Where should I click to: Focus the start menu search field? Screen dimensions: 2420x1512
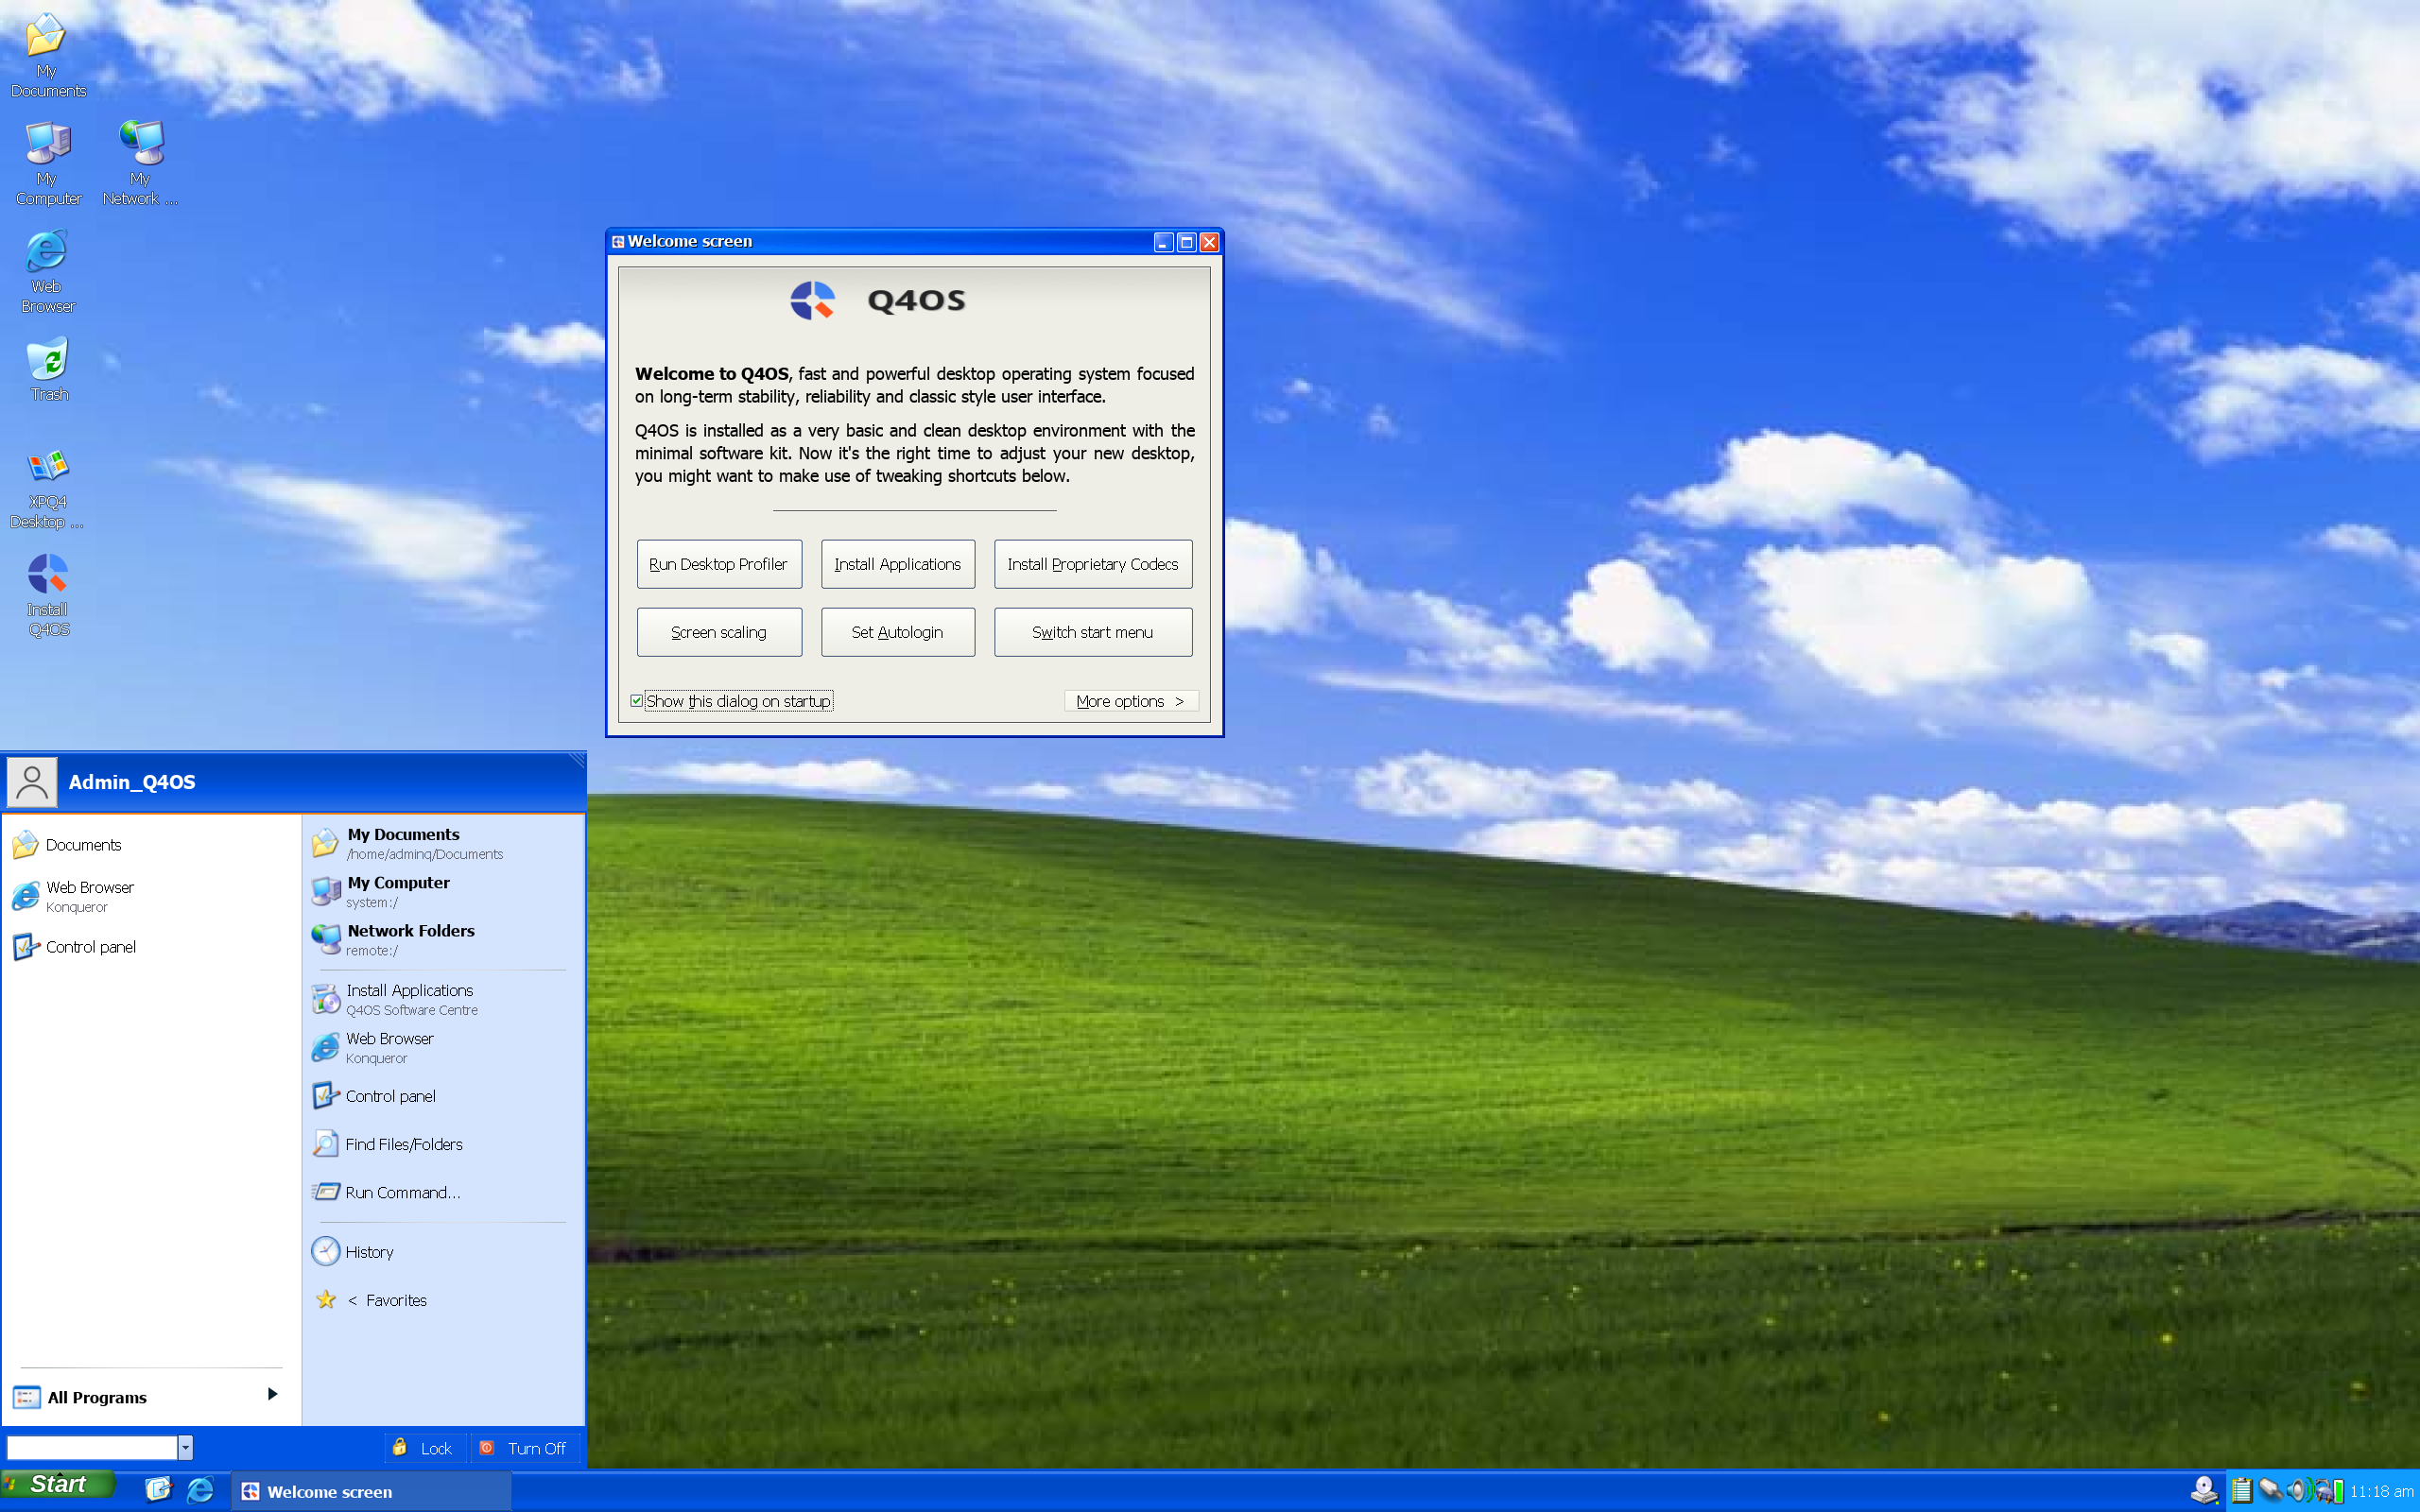pos(92,1448)
